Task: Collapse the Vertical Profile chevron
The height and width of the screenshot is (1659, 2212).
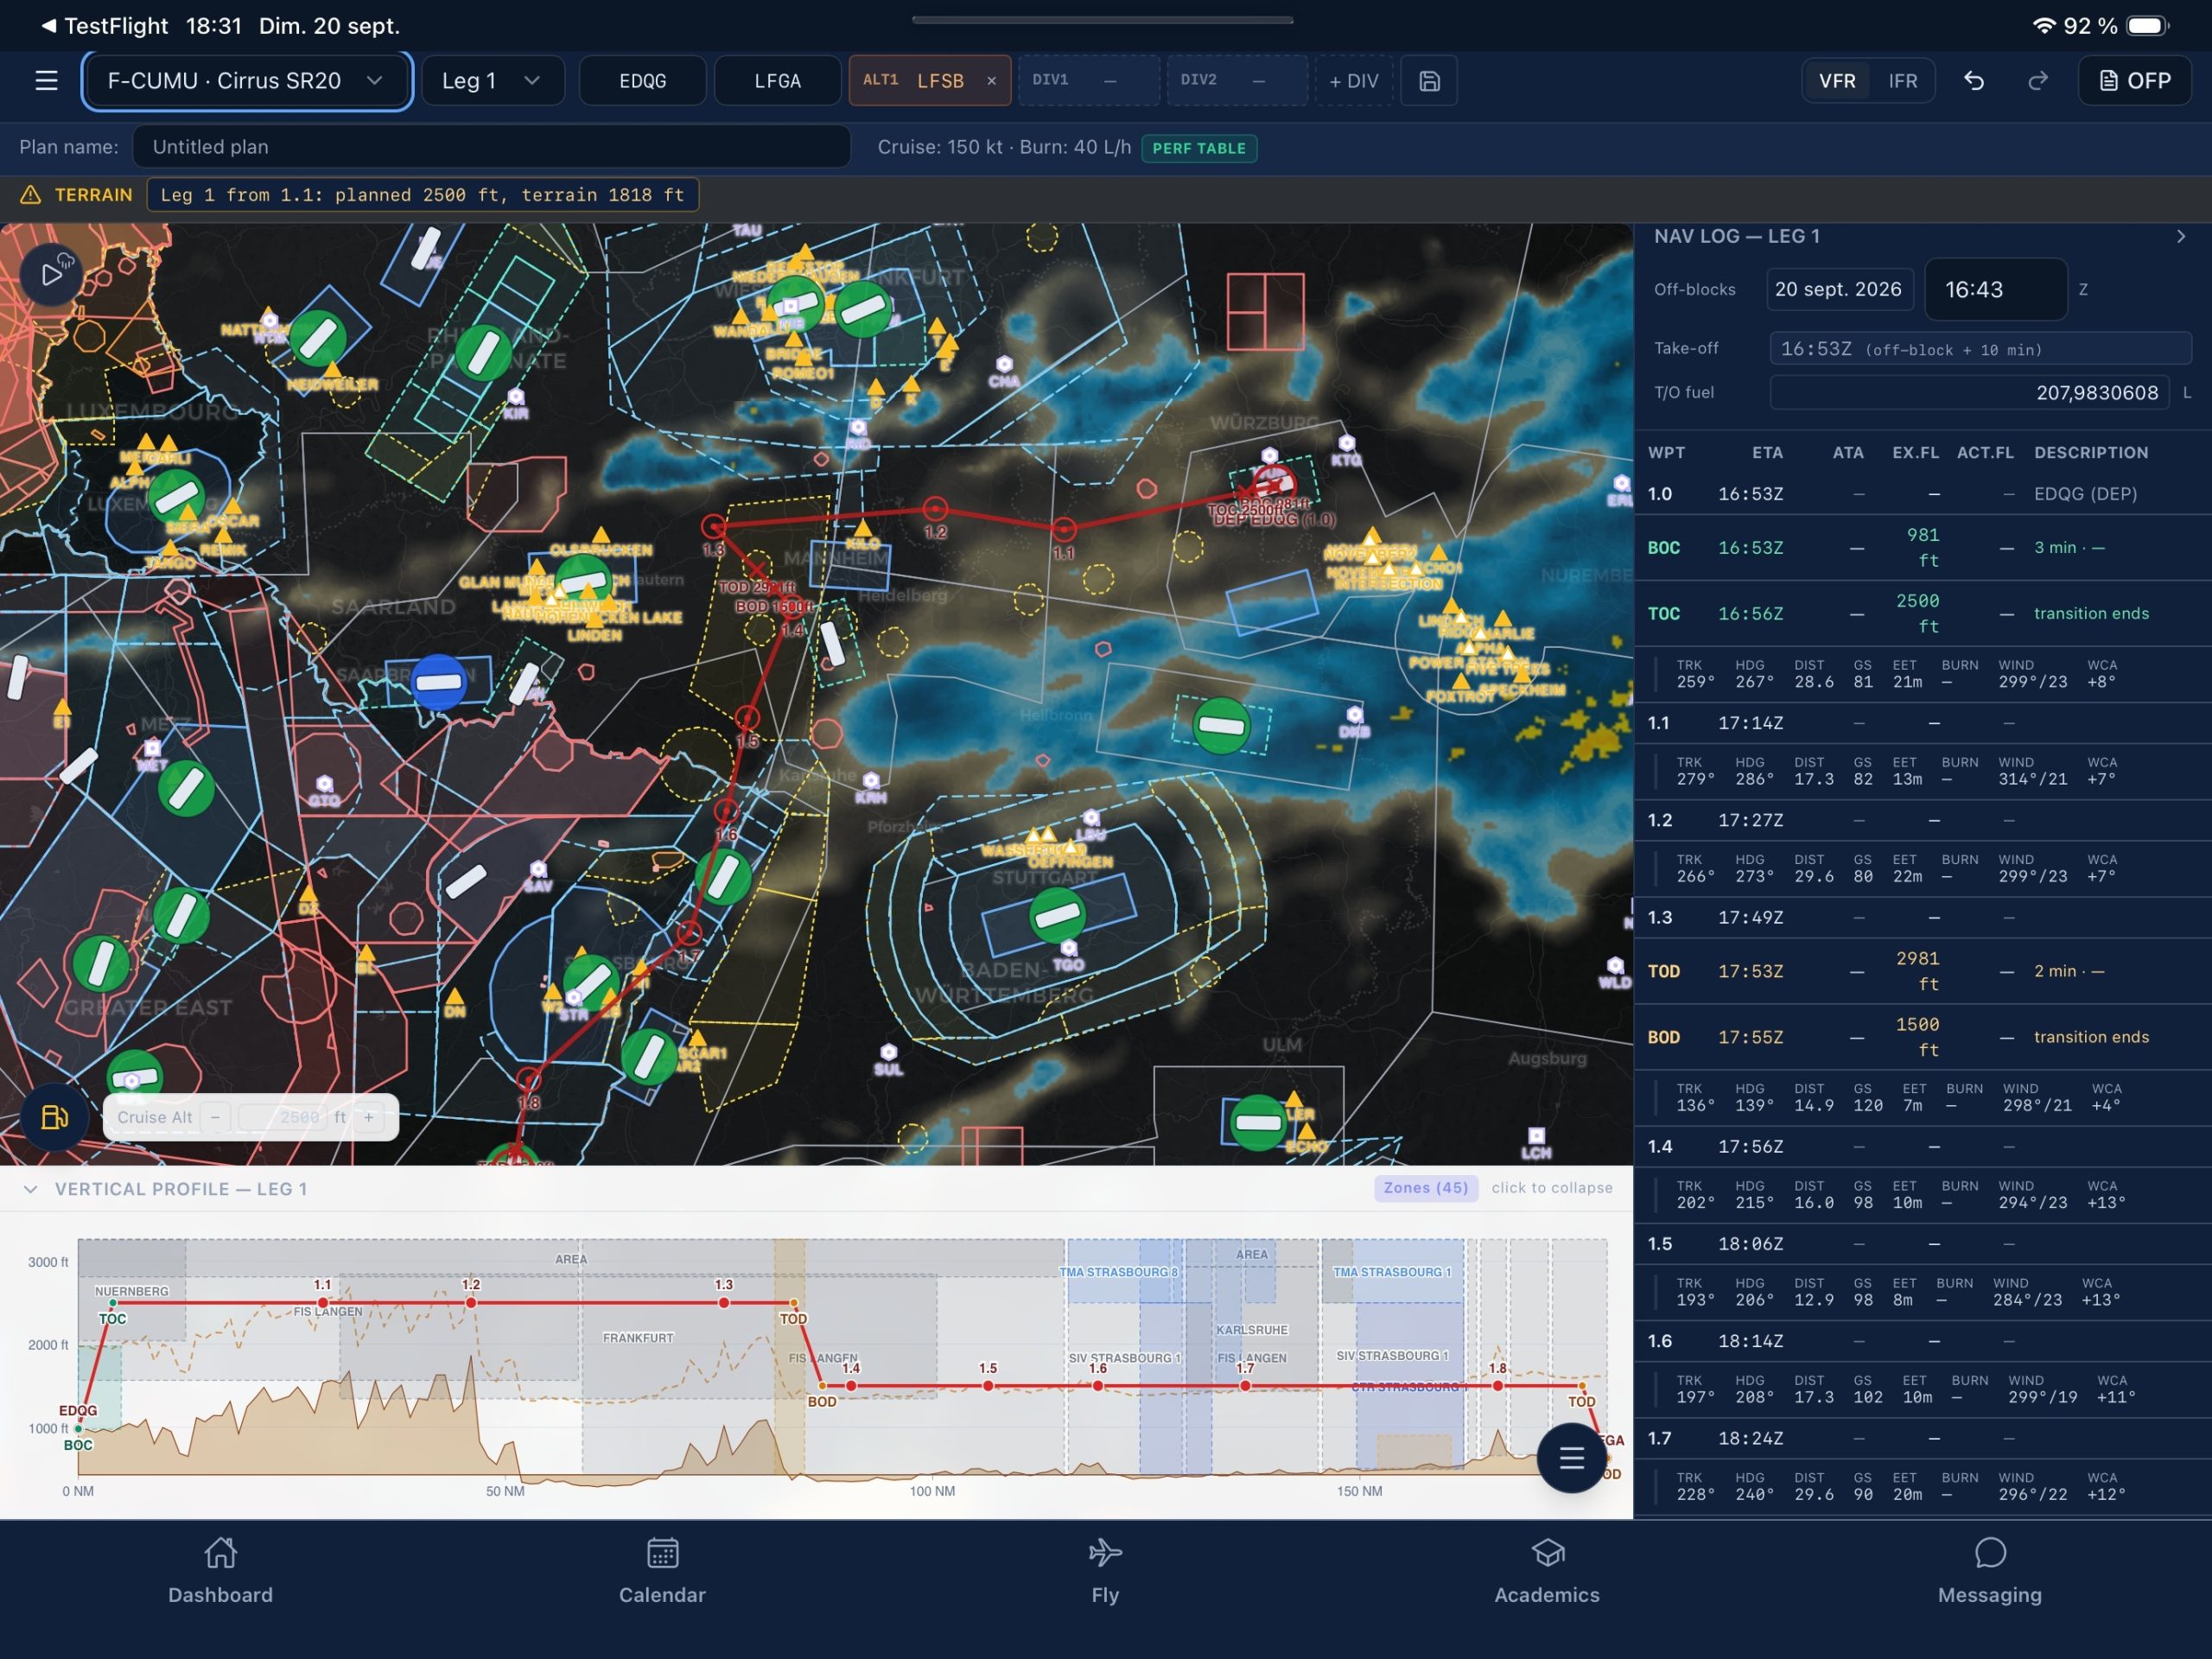Action: pyautogui.click(x=31, y=1189)
